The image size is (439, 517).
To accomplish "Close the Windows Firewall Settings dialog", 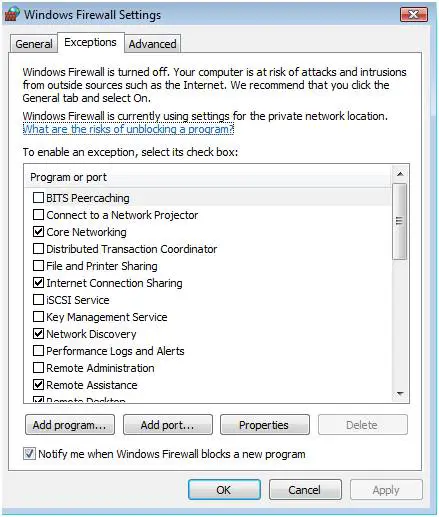I will tap(414, 15).
